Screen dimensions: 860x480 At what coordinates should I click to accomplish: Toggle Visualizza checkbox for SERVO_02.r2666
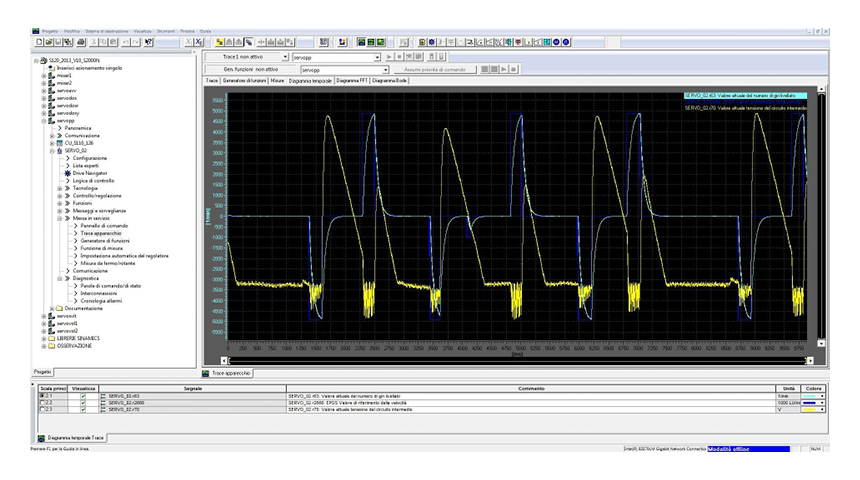(83, 403)
